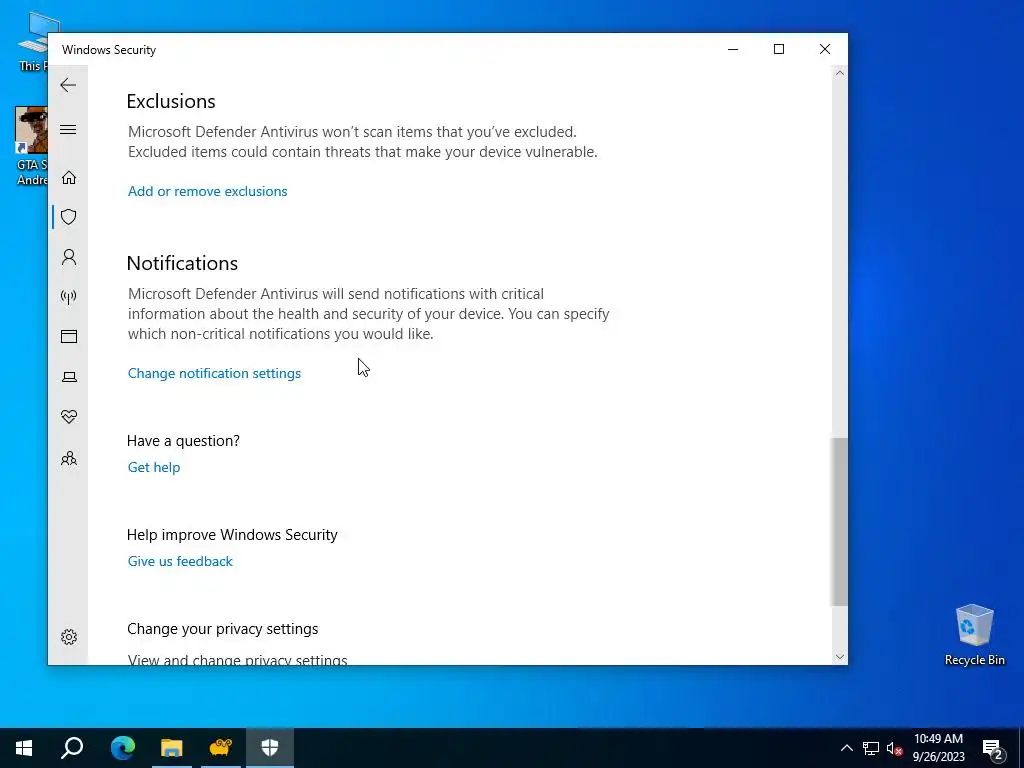Go back using the back arrow
The width and height of the screenshot is (1024, 768).
pyautogui.click(x=68, y=85)
